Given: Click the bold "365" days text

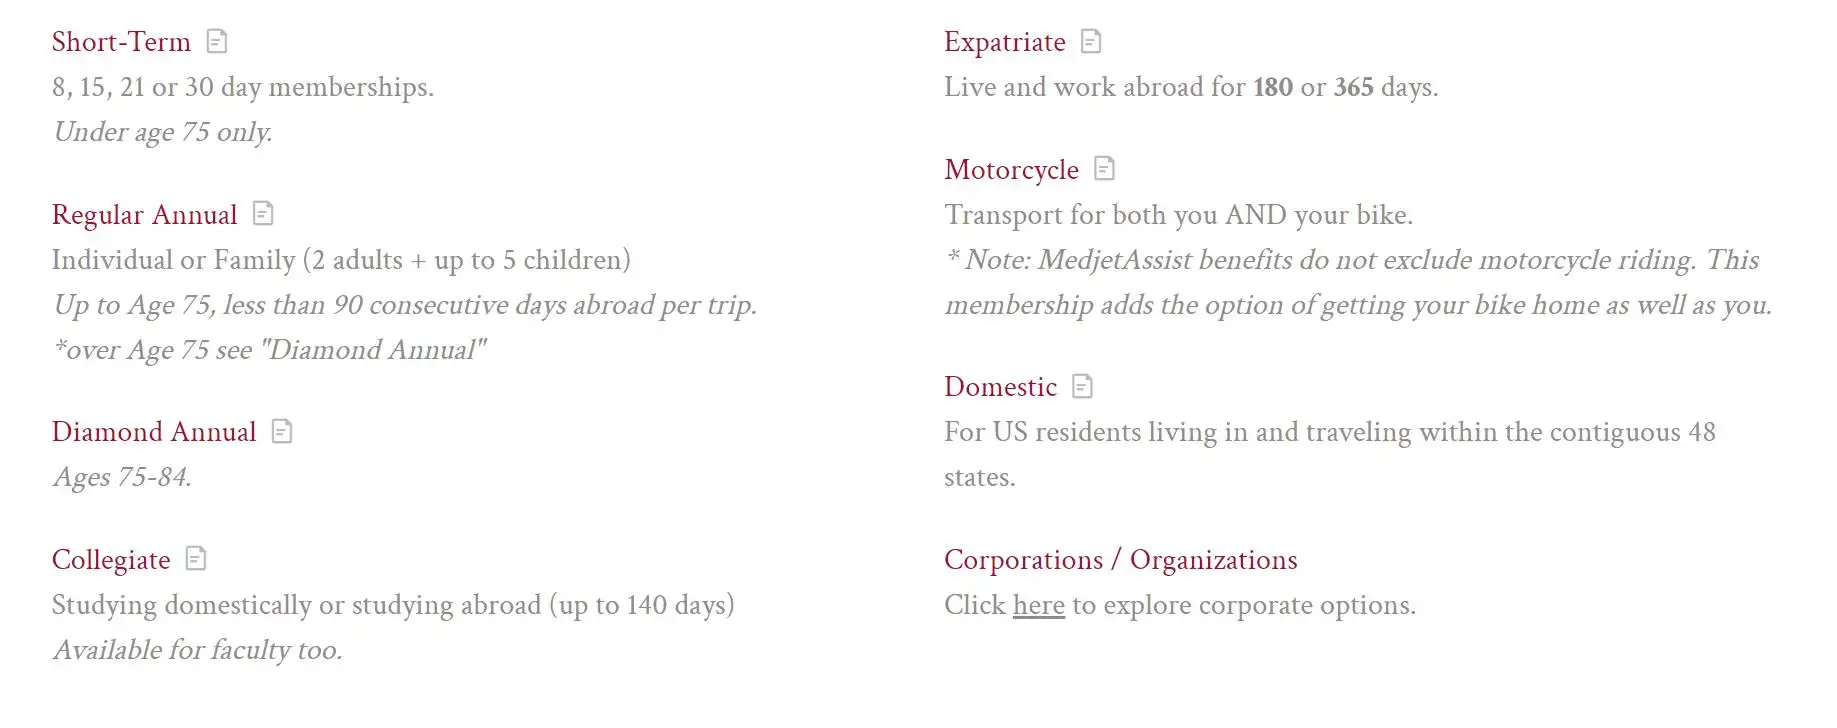Looking at the screenshot, I should pyautogui.click(x=1353, y=87).
